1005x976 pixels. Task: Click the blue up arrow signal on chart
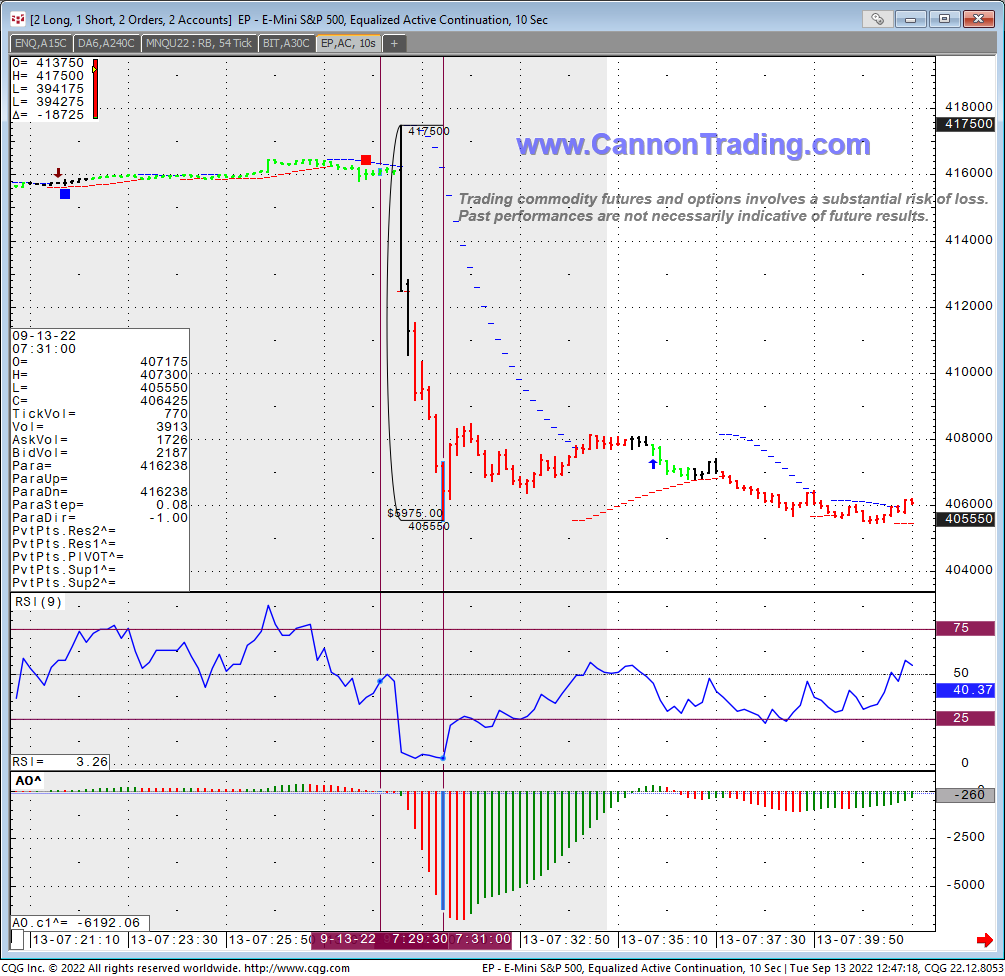click(x=653, y=464)
